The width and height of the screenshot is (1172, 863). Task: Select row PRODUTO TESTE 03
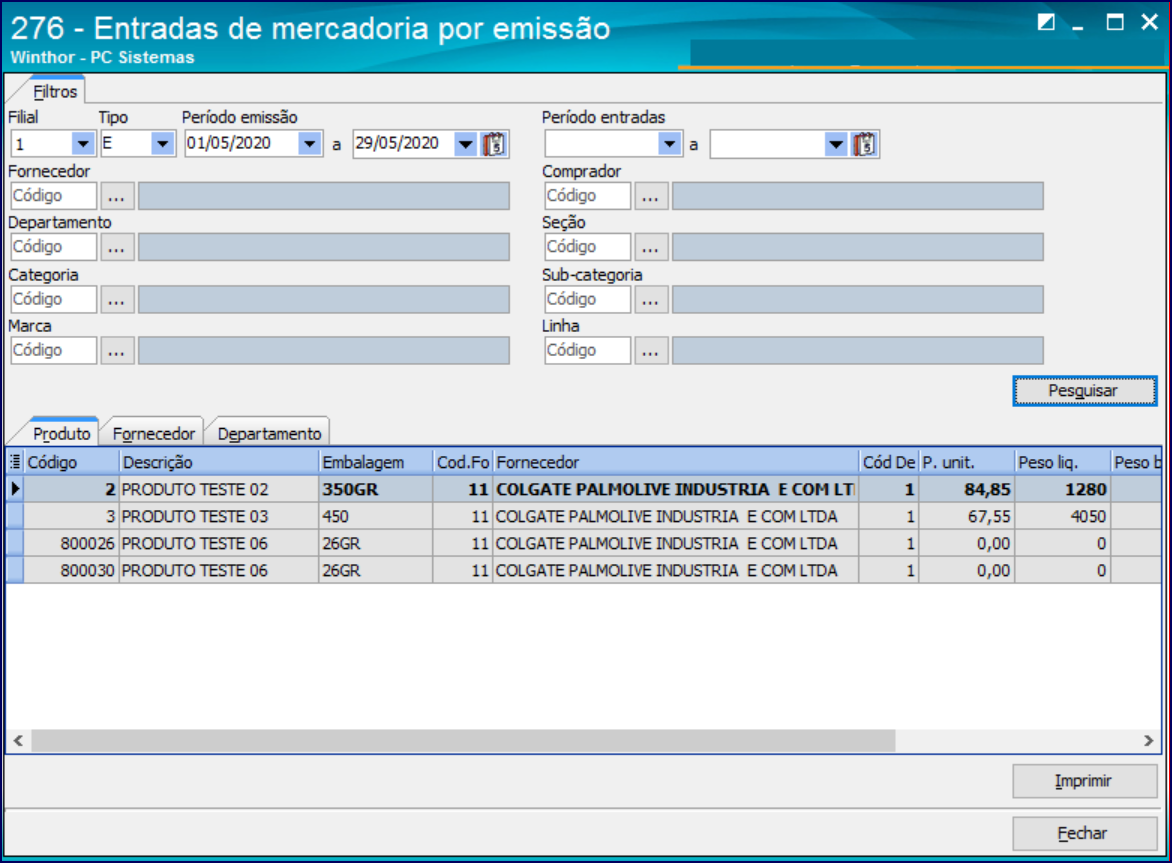[x=583, y=516]
